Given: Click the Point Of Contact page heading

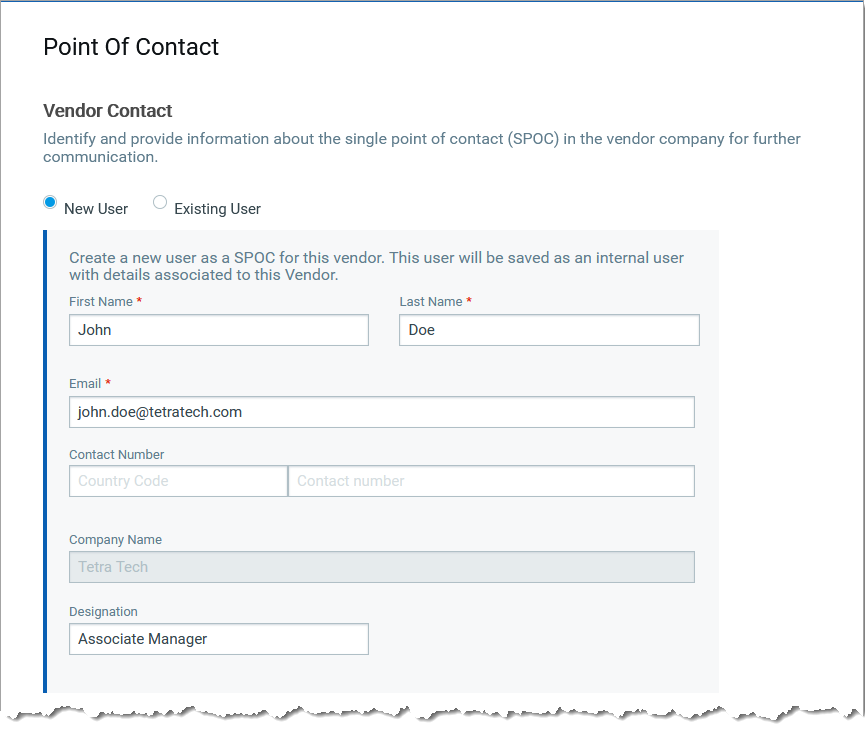Looking at the screenshot, I should click(x=131, y=47).
